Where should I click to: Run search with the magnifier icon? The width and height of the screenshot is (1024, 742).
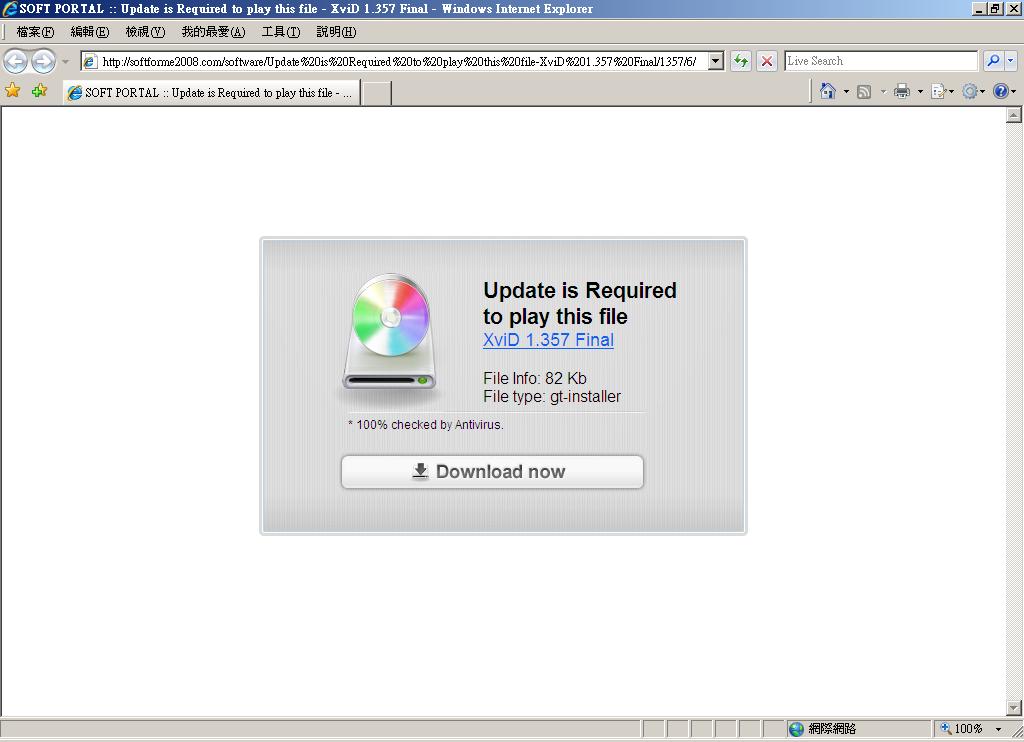click(x=993, y=61)
